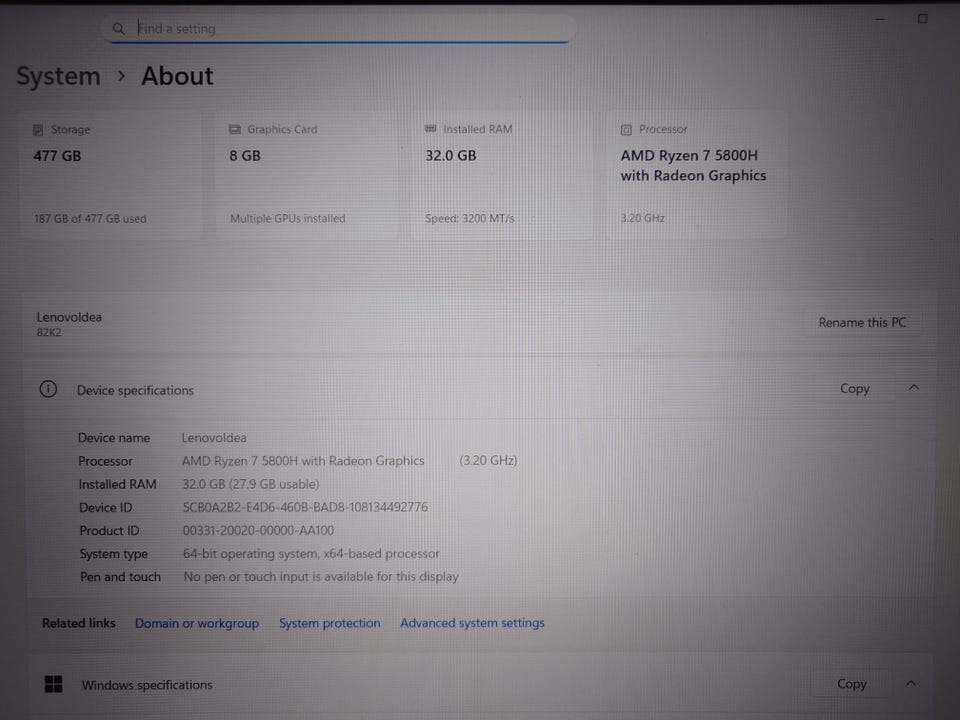This screenshot has width=960, height=720.
Task: Click 'Speed: 3200 MT/s' text
Action: [470, 219]
